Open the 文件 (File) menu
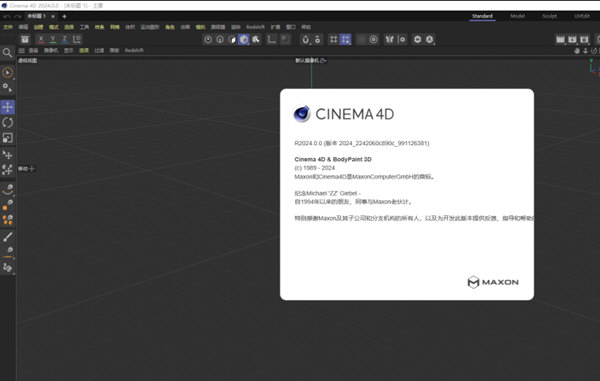Image resolution: width=600 pixels, height=381 pixels. pyautogui.click(x=8, y=27)
